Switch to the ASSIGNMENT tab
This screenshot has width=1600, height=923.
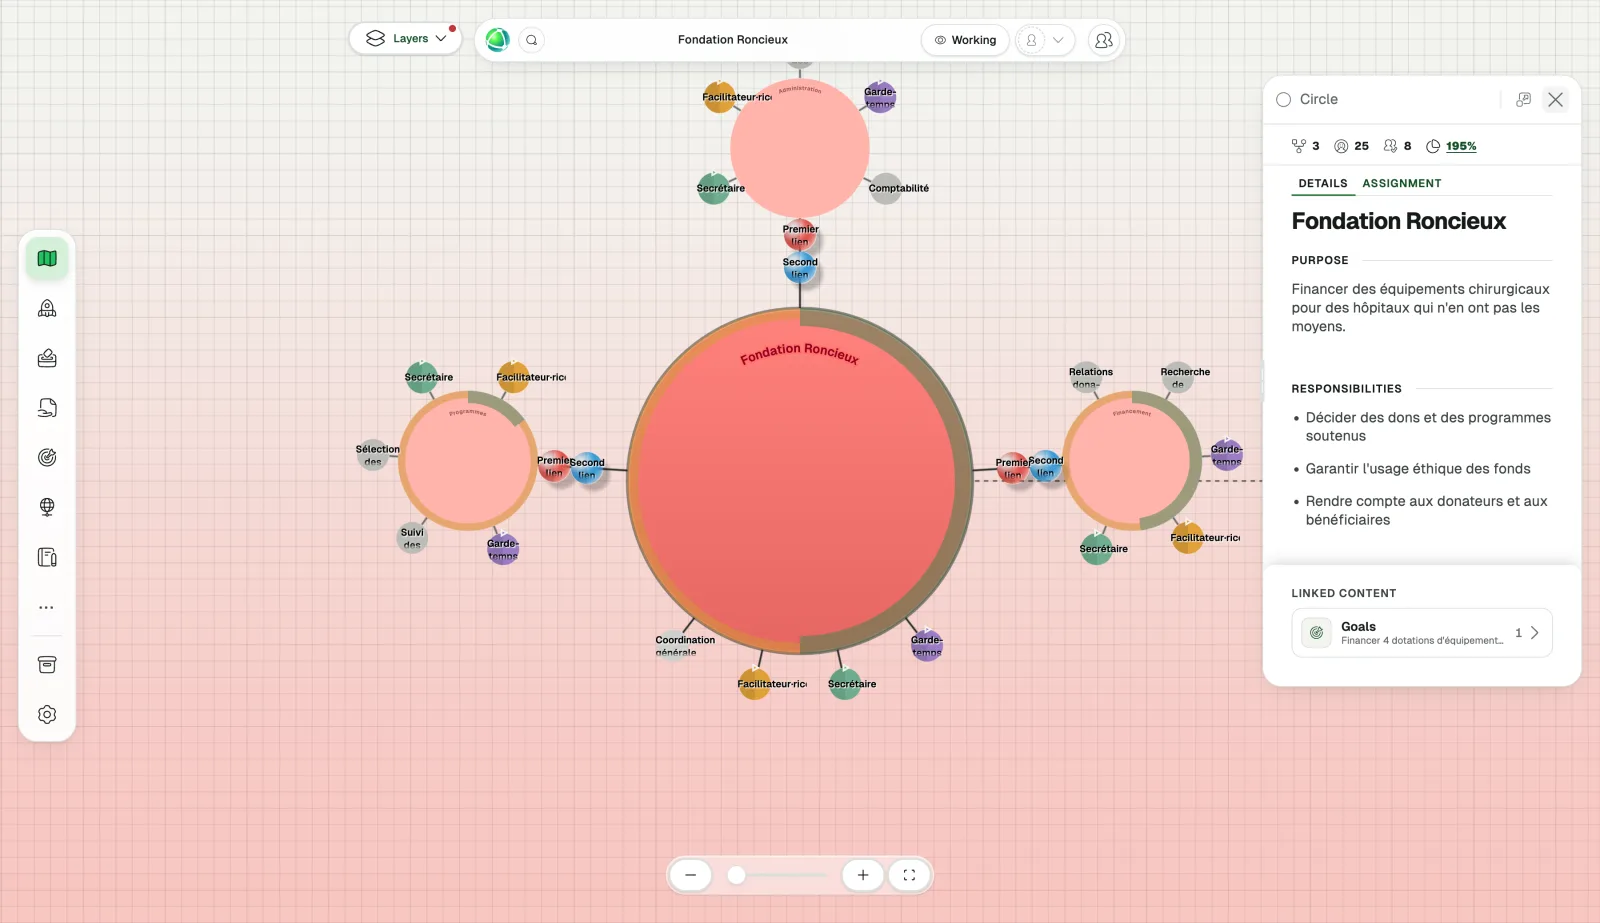[x=1401, y=183]
